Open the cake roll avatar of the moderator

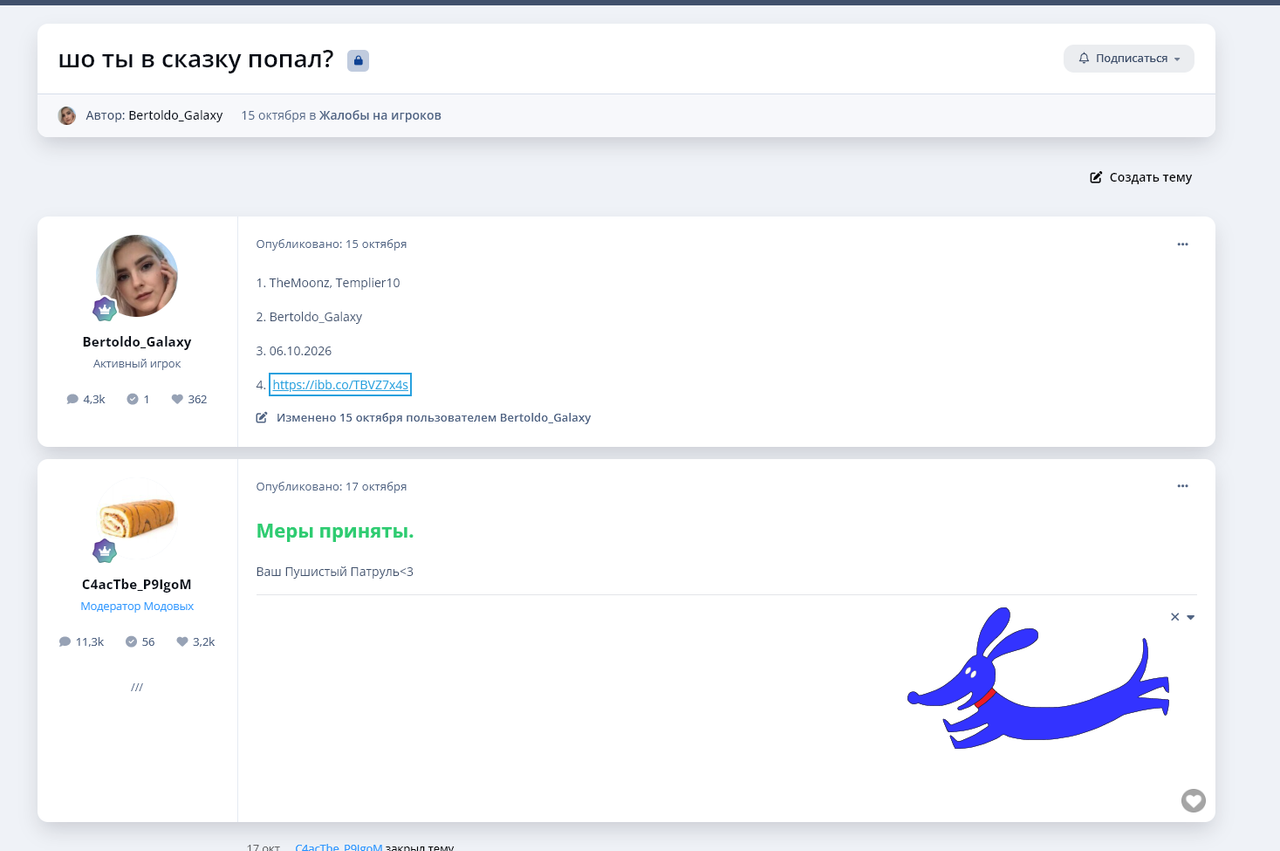point(137,518)
